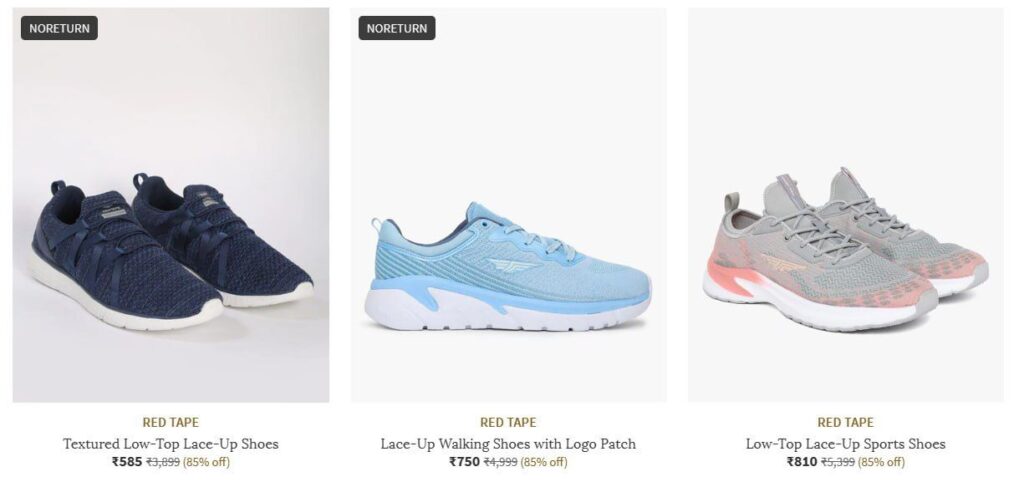Click the NORETURN badge on blue walking shoe
Image resolution: width=1024 pixels, height=487 pixels.
pyautogui.click(x=396, y=28)
